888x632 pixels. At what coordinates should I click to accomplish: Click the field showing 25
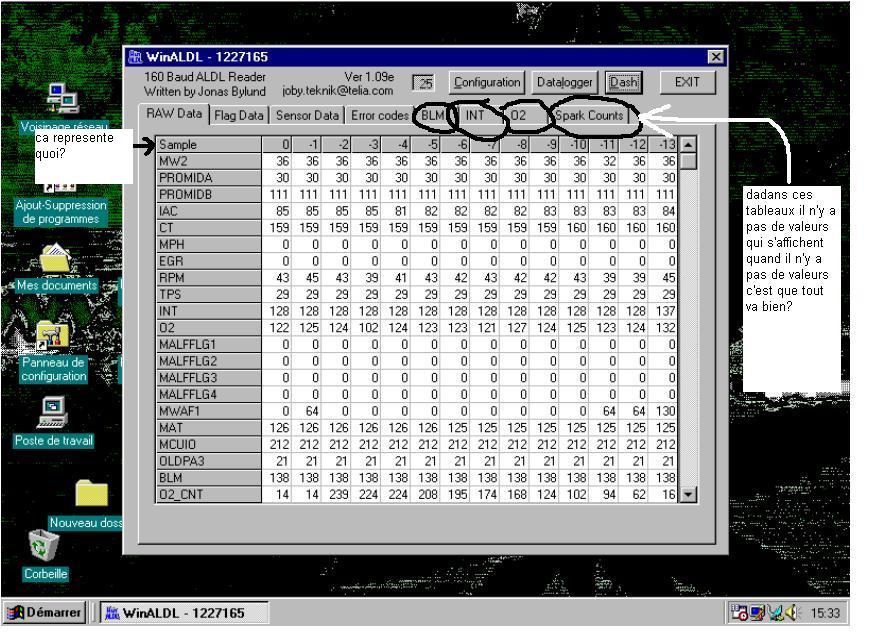click(x=423, y=83)
